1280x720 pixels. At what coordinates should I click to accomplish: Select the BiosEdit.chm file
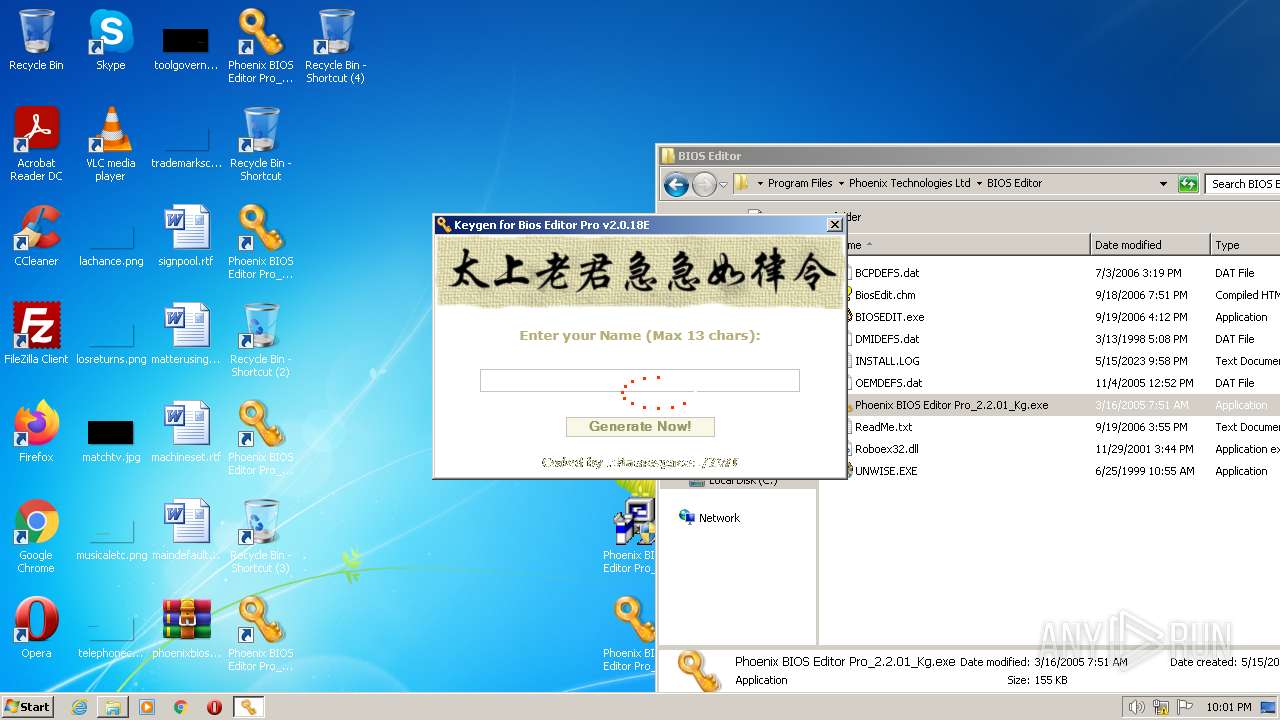click(x=885, y=295)
